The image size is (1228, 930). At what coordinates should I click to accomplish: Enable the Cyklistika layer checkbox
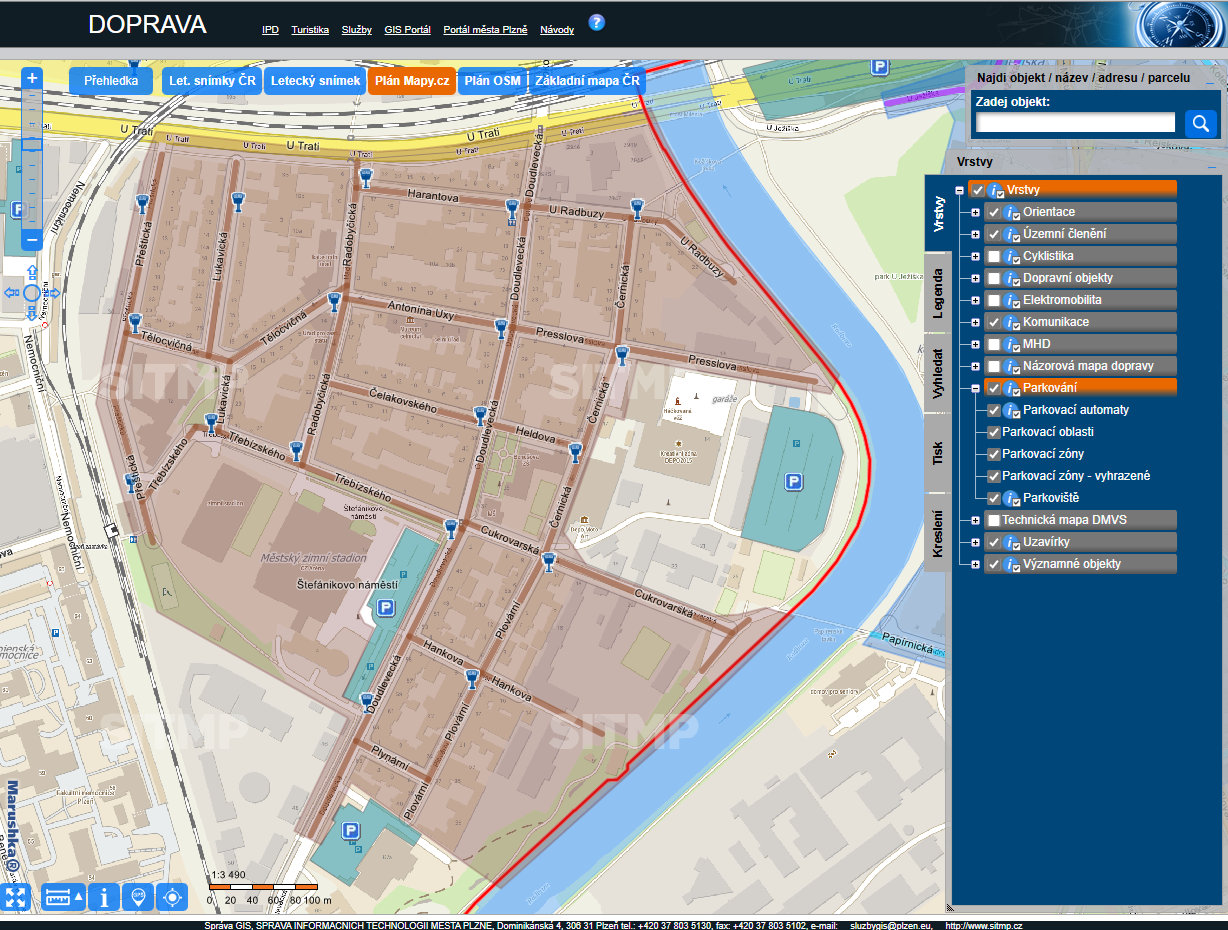(994, 256)
